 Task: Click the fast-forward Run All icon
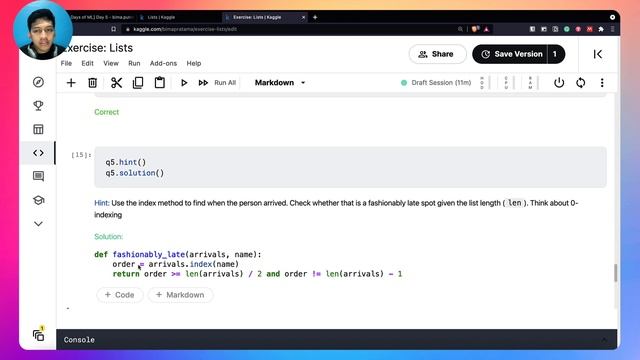pyautogui.click(x=203, y=83)
